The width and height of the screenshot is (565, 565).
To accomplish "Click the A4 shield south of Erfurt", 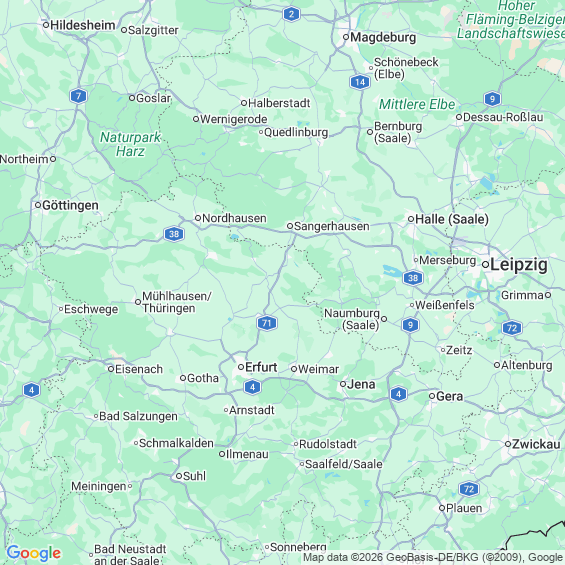I will 252,387.
